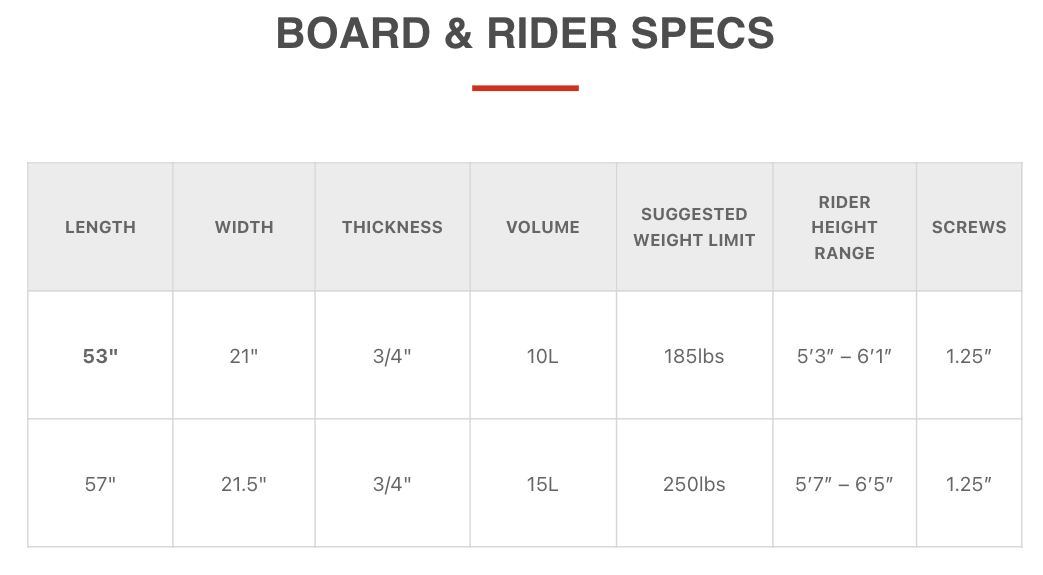Click the VOLUME column header
Viewport: 1043px width, 575px height.
[543, 227]
